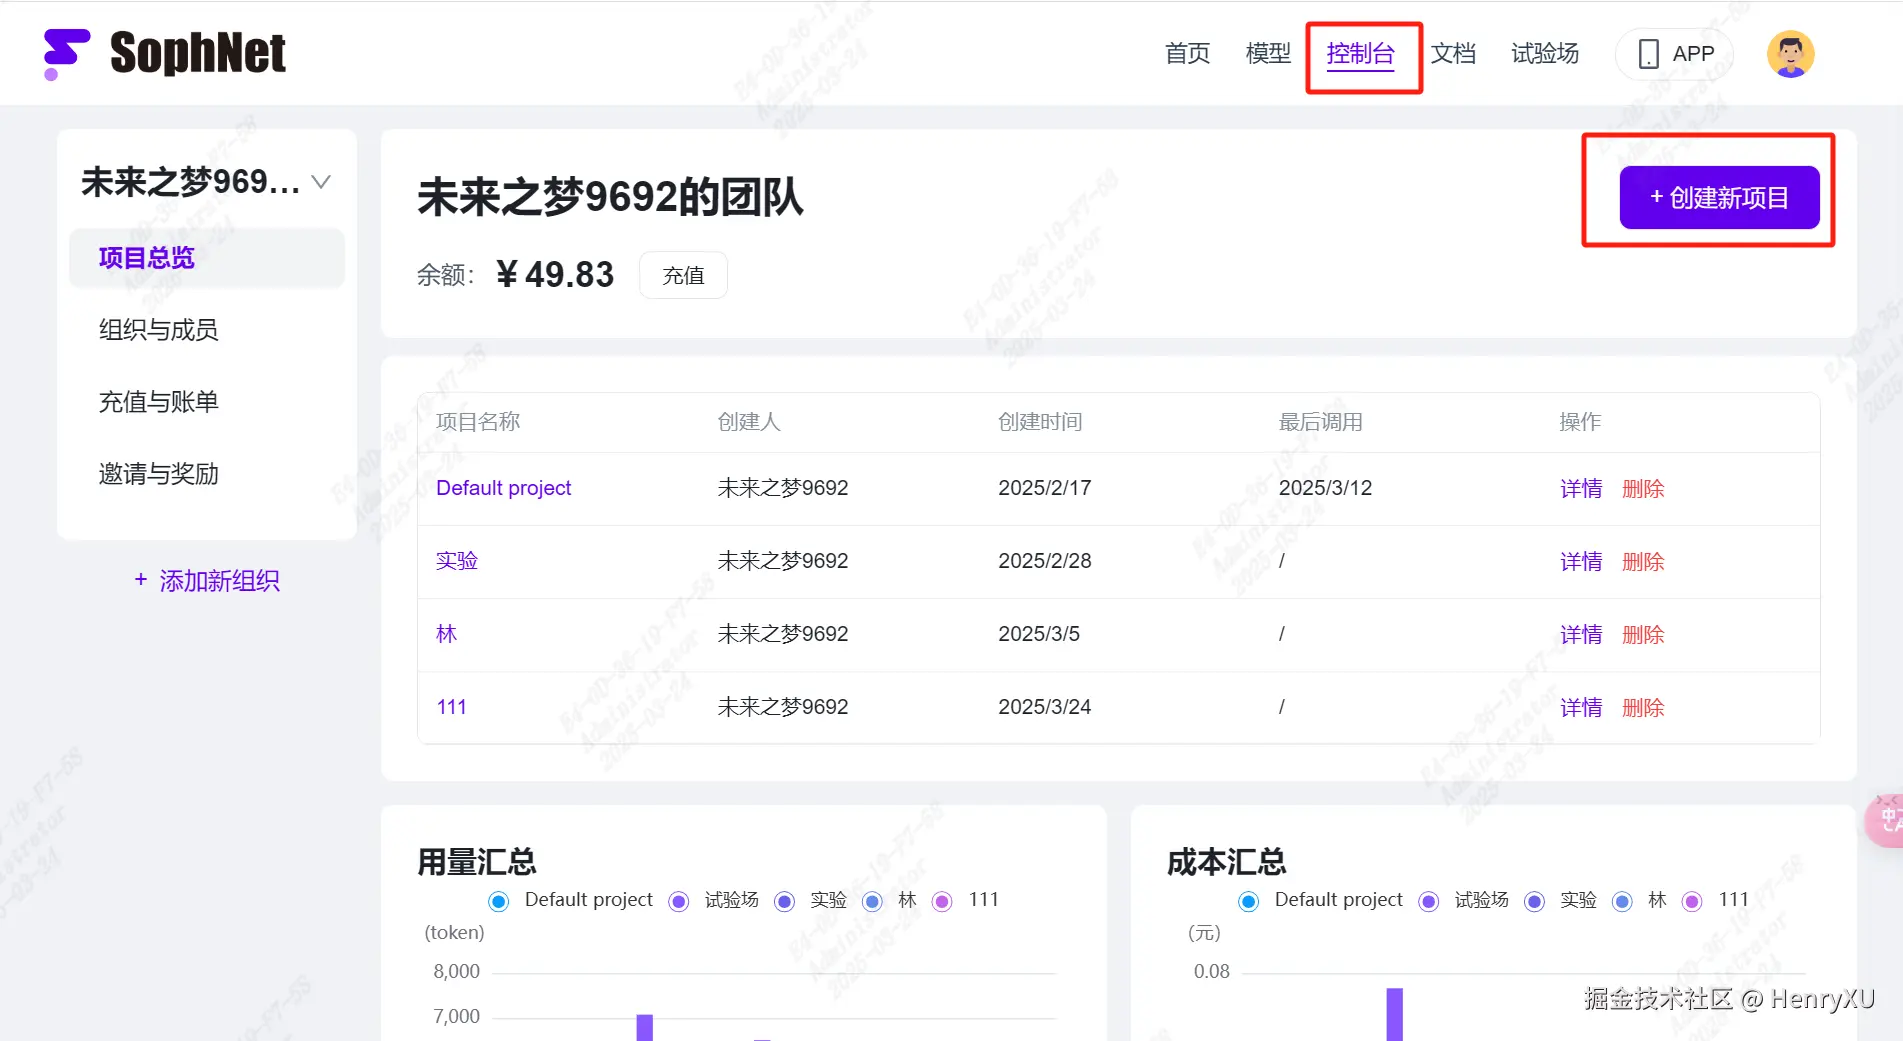Open the 实验 project link
Viewport: 1903px width, 1041px height.
457,561
